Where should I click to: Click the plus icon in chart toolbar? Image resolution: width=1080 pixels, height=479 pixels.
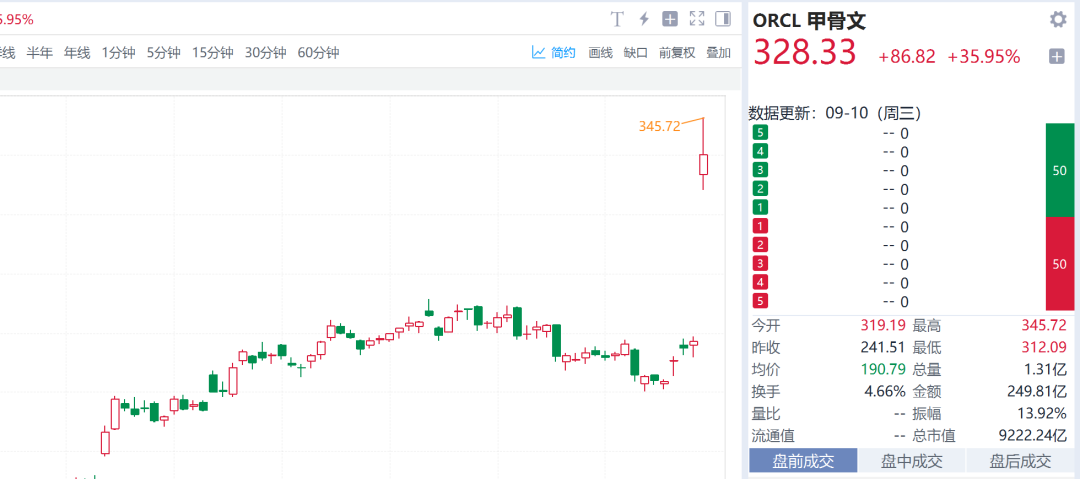click(670, 19)
